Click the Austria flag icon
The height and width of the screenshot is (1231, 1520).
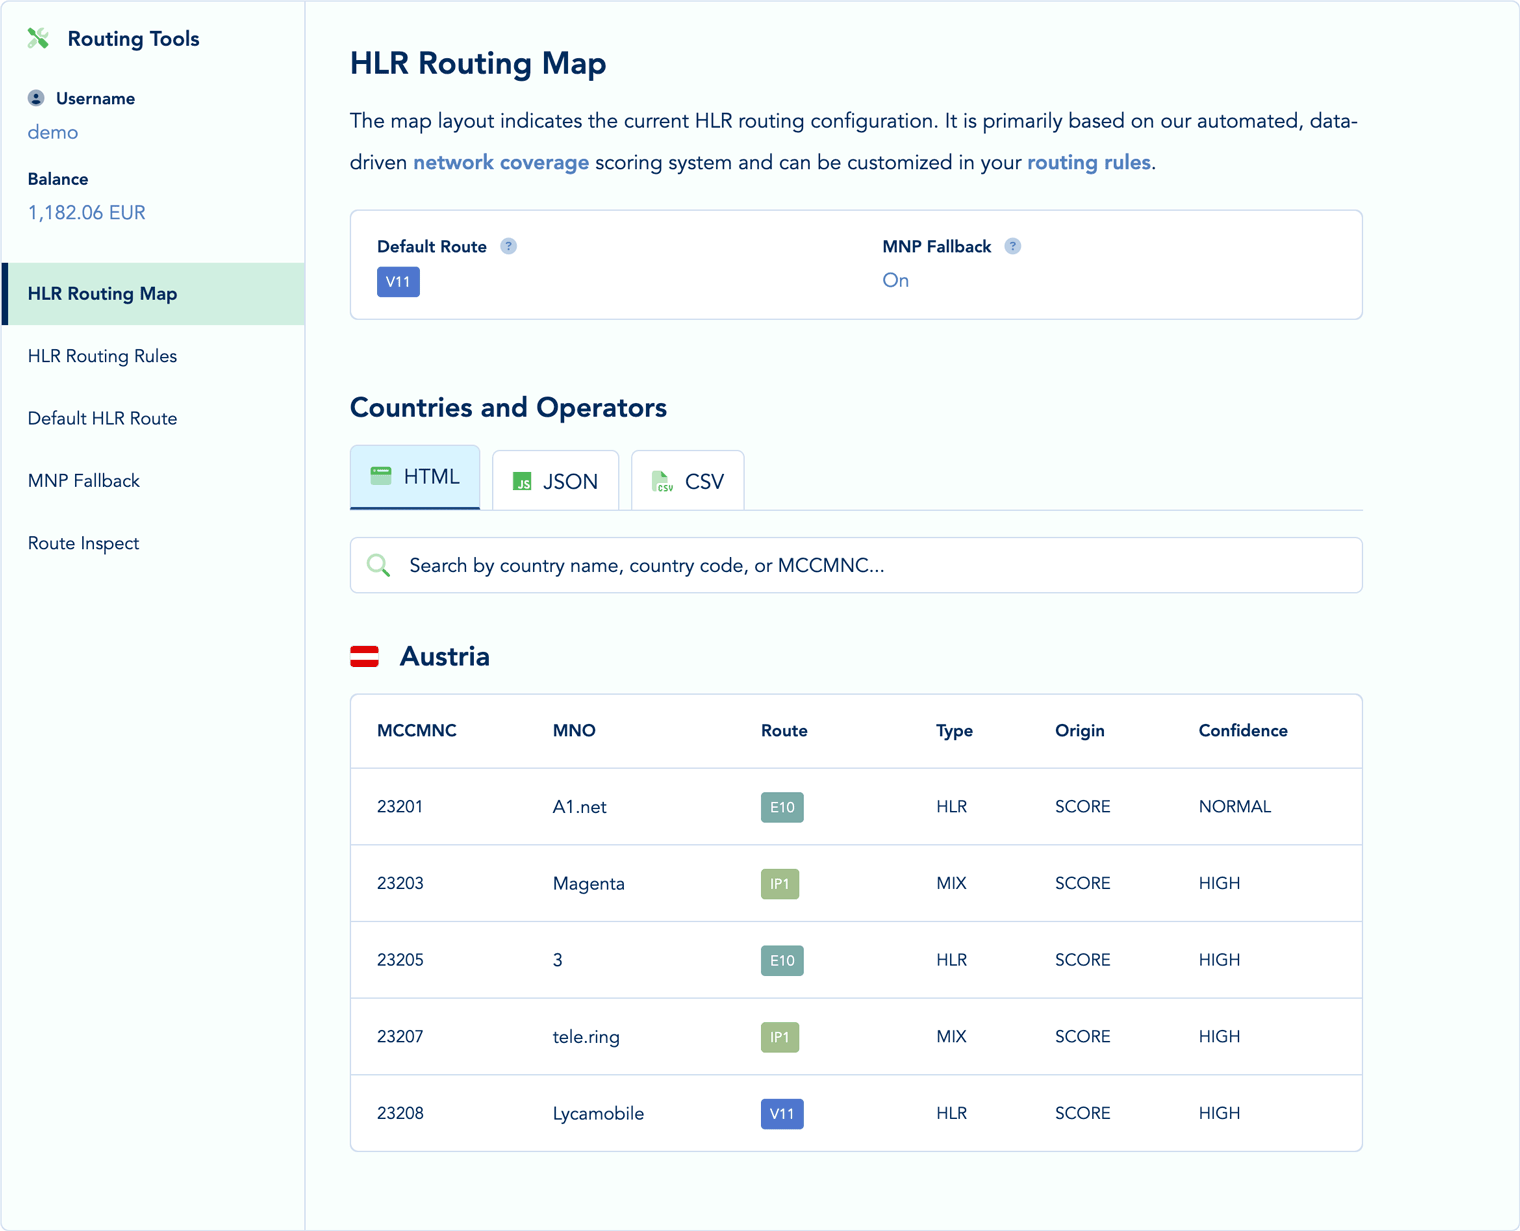365,656
